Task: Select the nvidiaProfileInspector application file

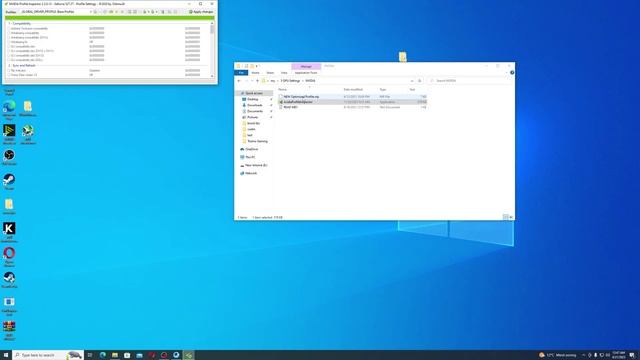Action: (x=353, y=102)
